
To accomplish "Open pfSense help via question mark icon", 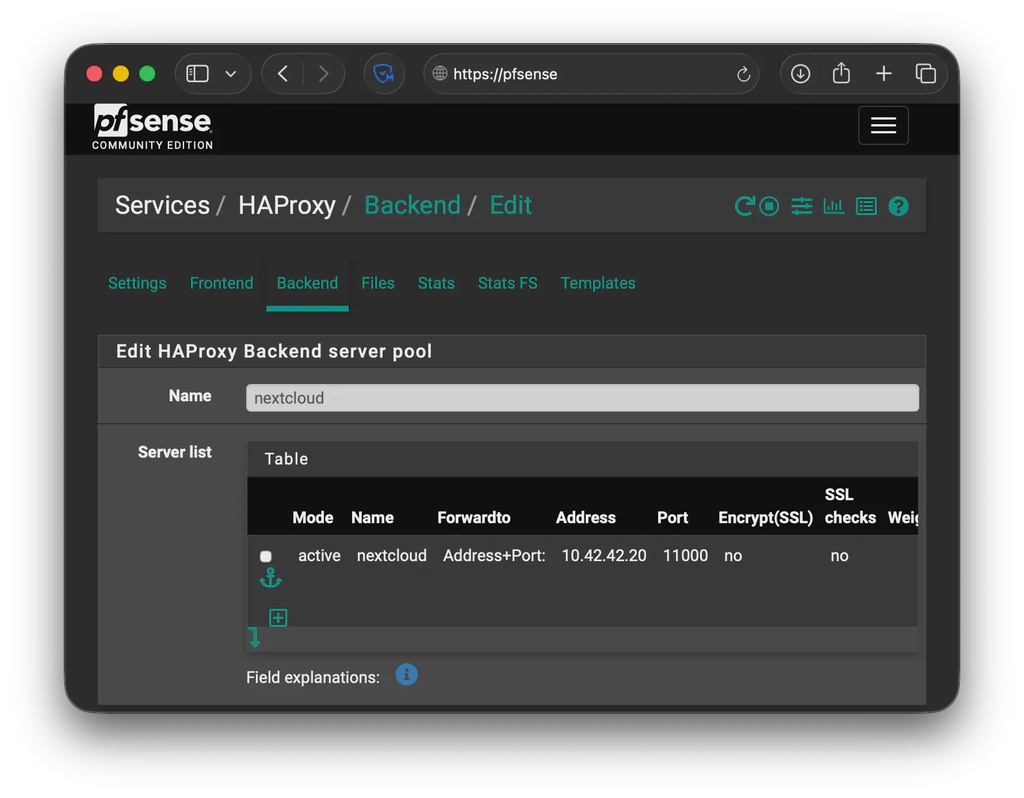I will pos(898,206).
